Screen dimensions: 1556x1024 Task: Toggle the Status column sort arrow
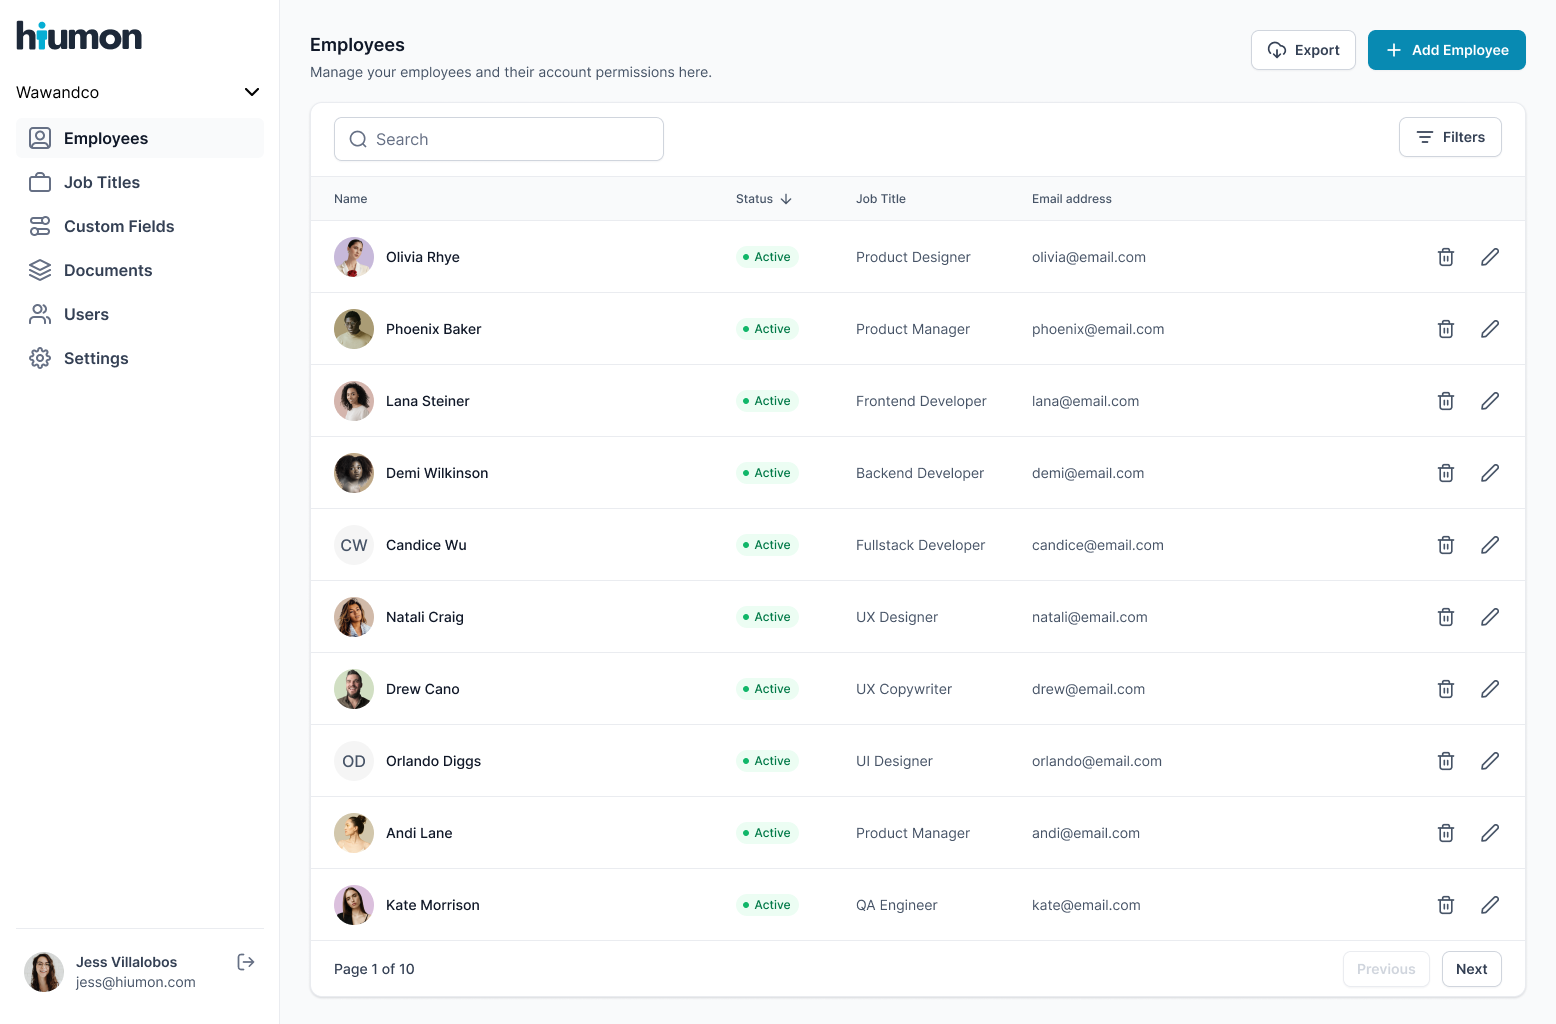coord(786,199)
